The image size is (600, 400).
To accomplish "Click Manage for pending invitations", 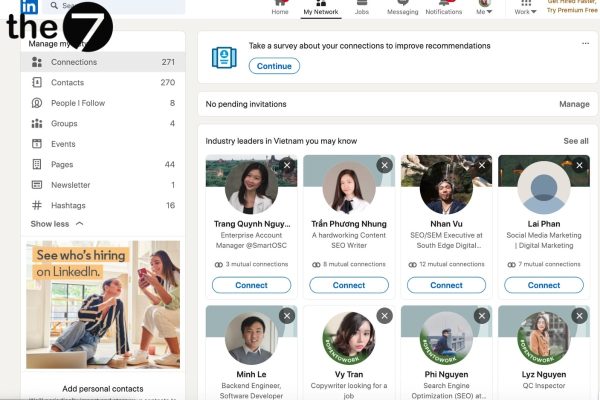I will pos(574,104).
